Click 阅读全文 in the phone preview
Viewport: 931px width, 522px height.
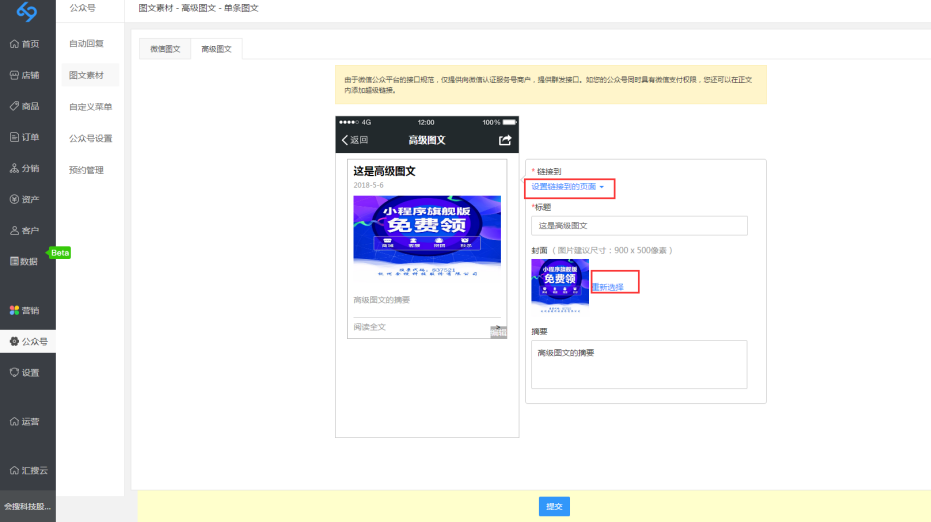[x=370, y=327]
